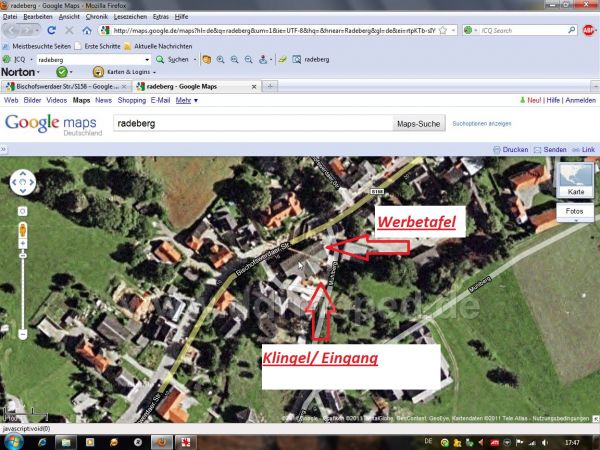Click the map pan compass control
Image resolution: width=600 pixels, height=450 pixels.
tap(22, 183)
